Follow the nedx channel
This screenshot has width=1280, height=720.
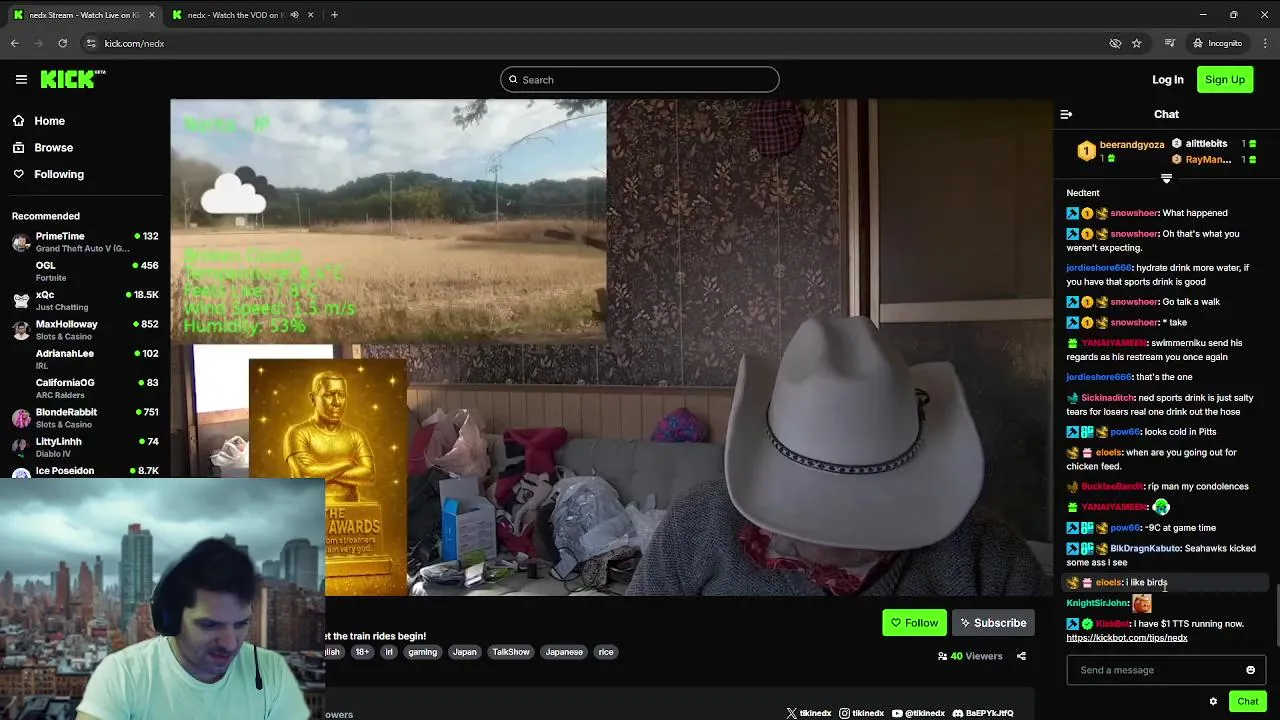(x=914, y=623)
